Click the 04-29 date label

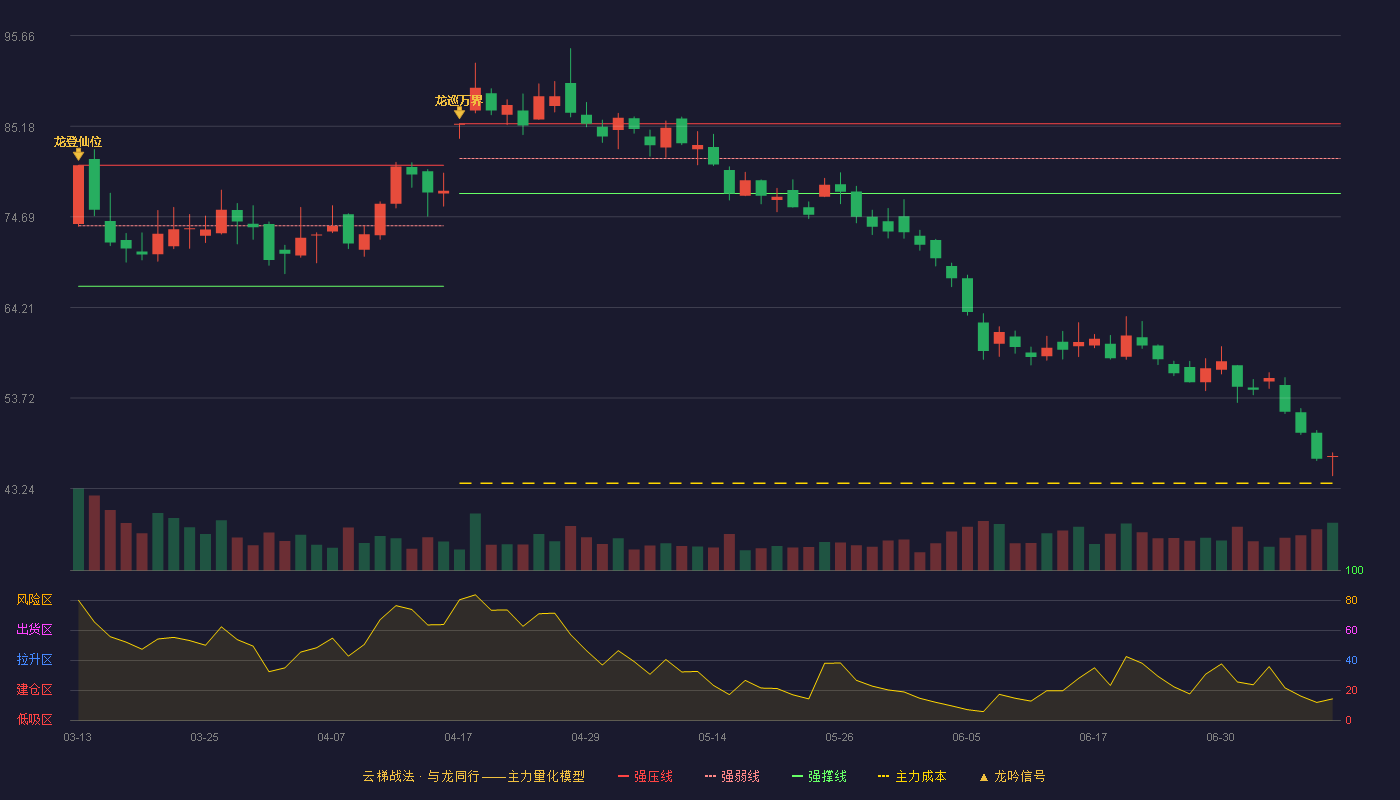pyautogui.click(x=585, y=737)
